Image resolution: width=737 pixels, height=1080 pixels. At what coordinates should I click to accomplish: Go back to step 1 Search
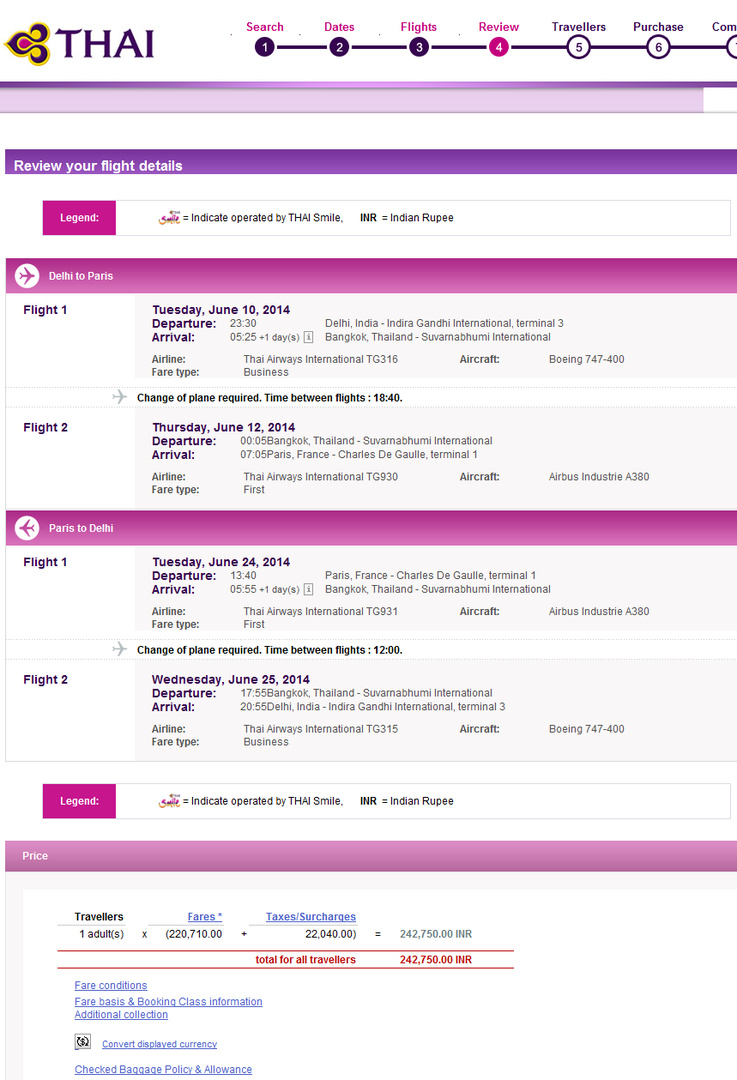pos(264,46)
